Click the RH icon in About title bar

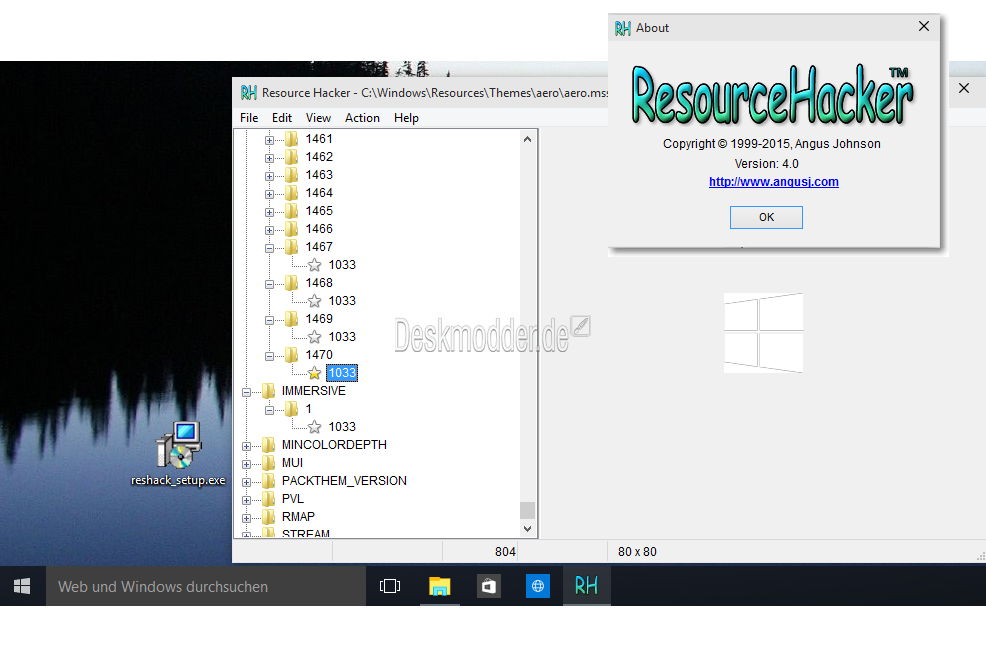623,28
